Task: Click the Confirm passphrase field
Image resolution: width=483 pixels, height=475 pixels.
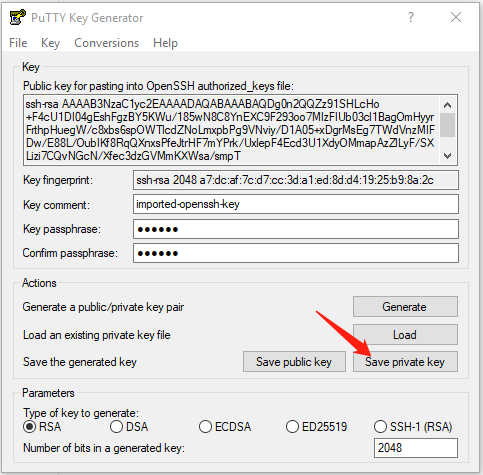Action: (296, 253)
